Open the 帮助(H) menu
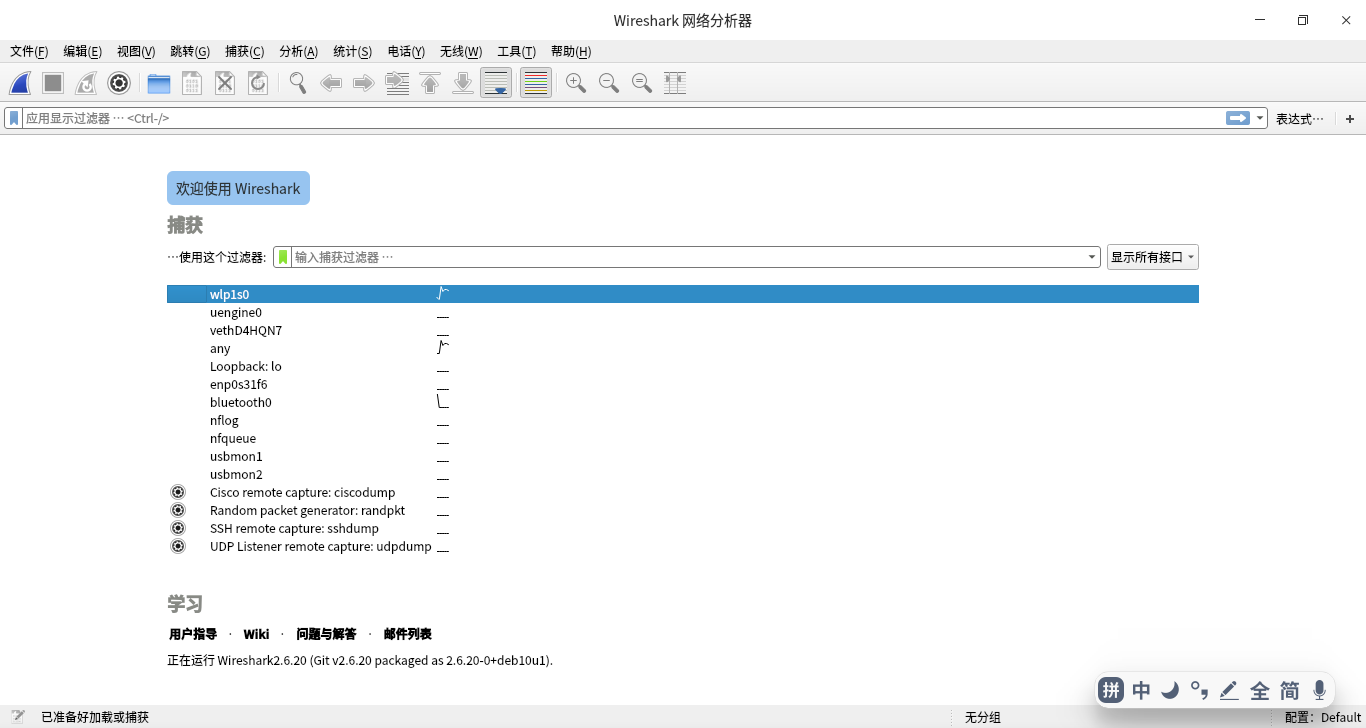Viewport: 1366px width, 728px height. [571, 52]
